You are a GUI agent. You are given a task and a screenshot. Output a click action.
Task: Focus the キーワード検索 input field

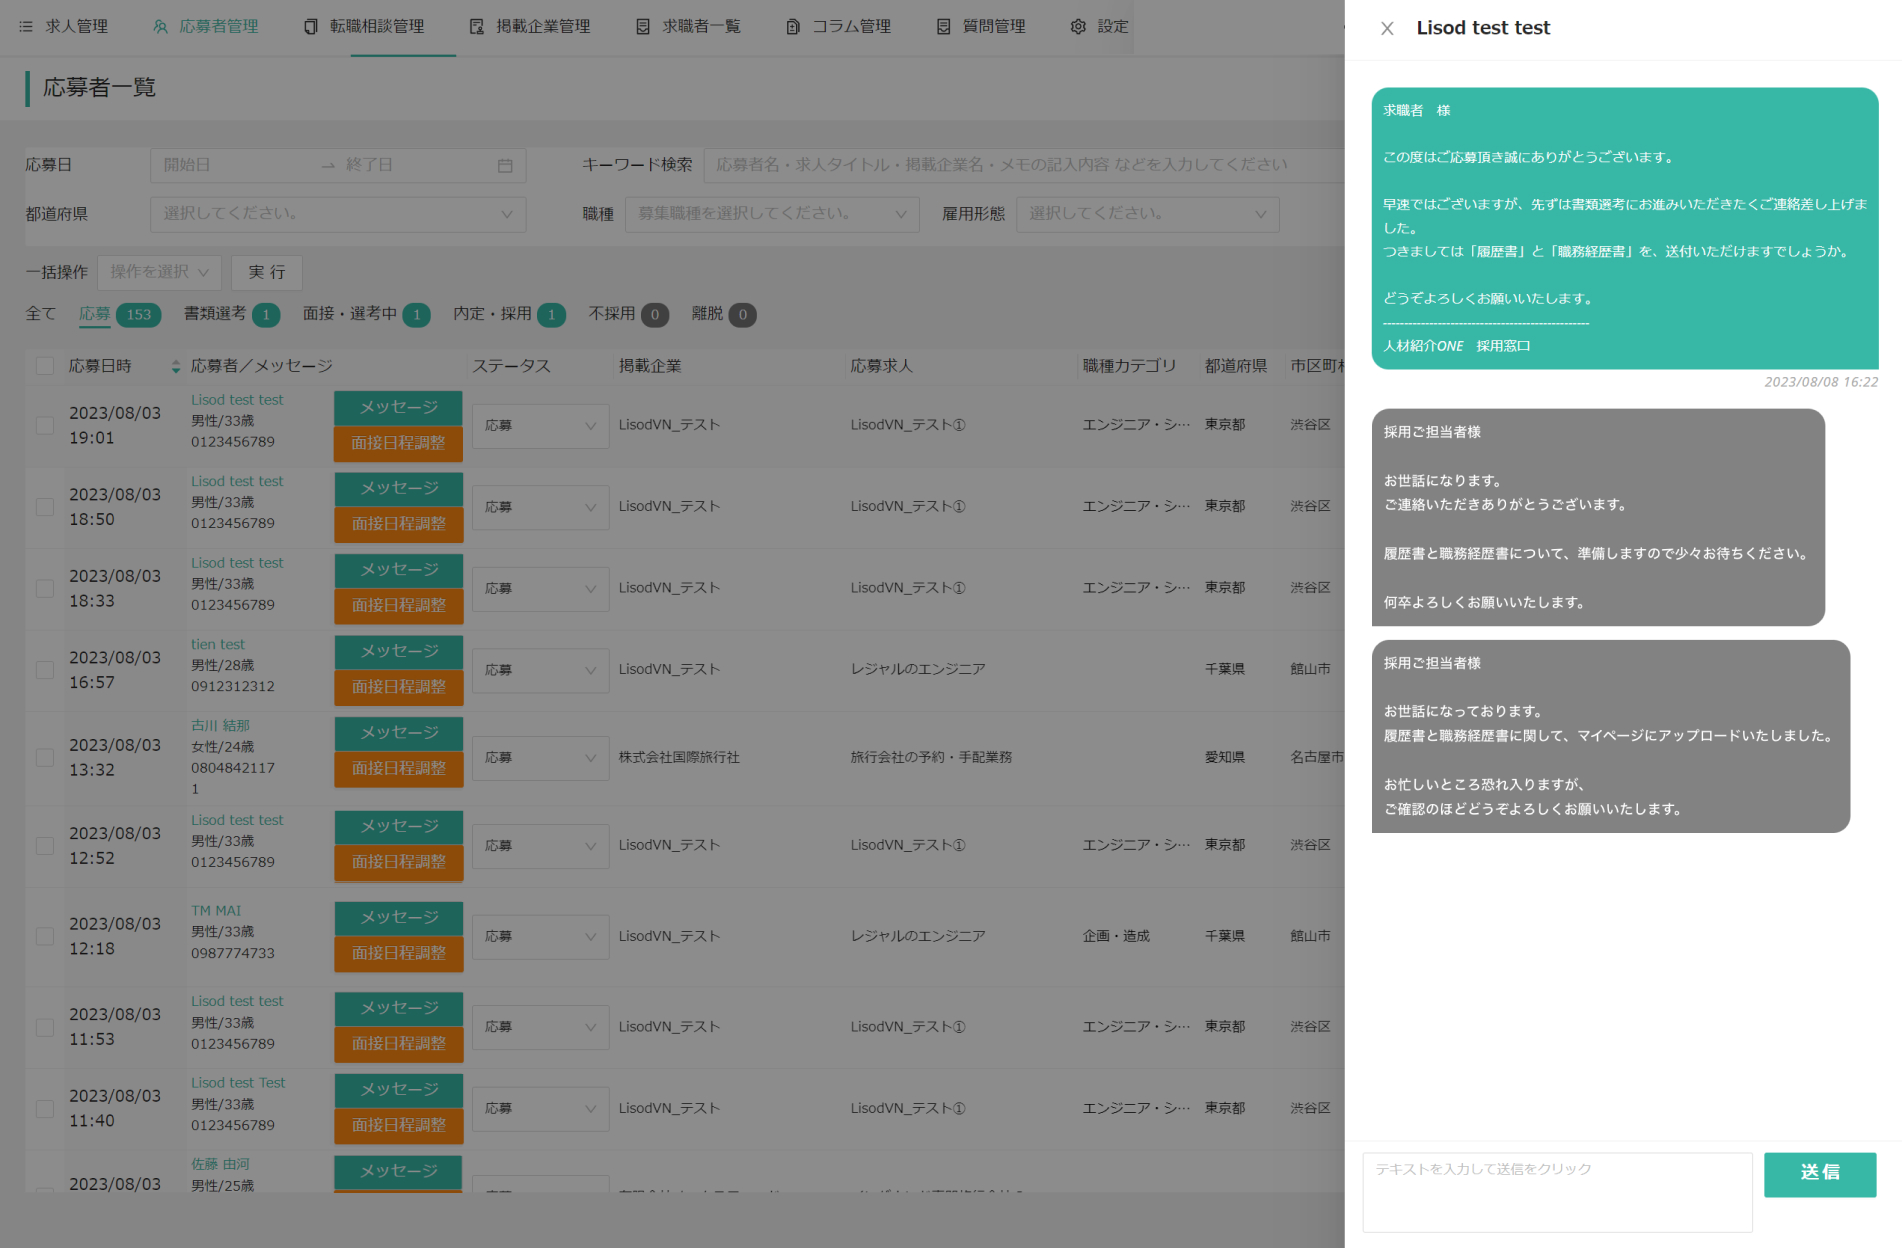coord(1024,165)
